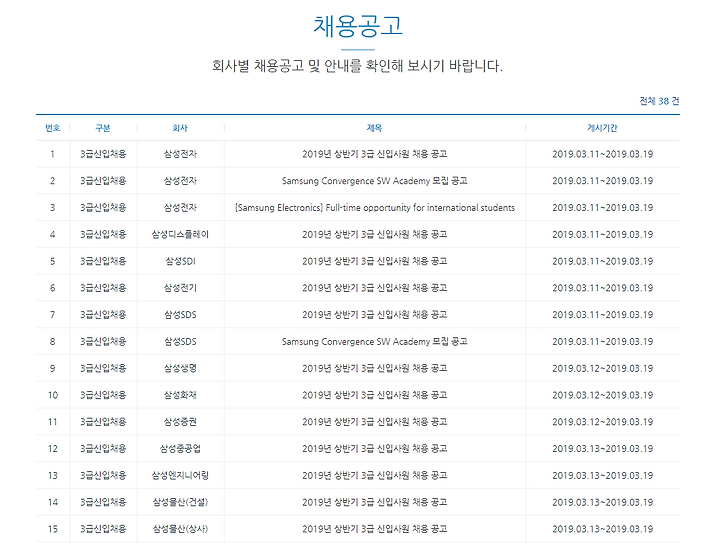Select the 삼성디스플레이 company cell
The height and width of the screenshot is (543, 720).
pyautogui.click(x=180, y=235)
